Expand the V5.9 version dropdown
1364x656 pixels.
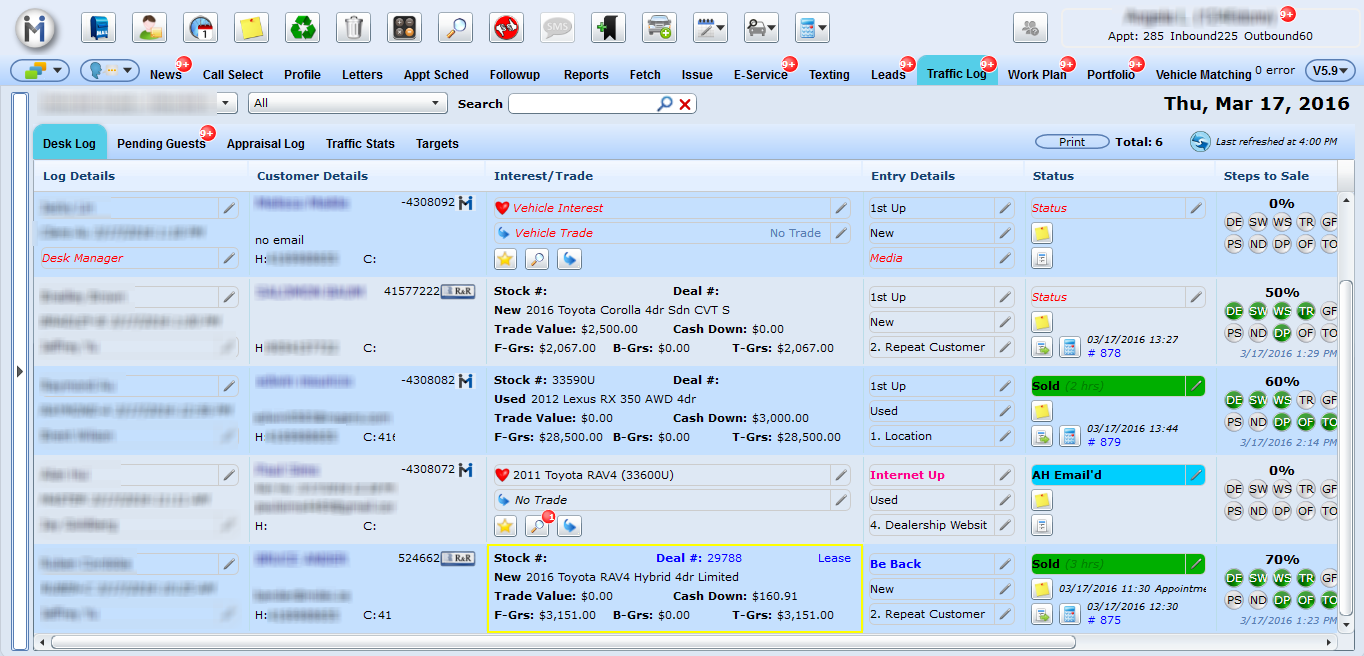1330,71
